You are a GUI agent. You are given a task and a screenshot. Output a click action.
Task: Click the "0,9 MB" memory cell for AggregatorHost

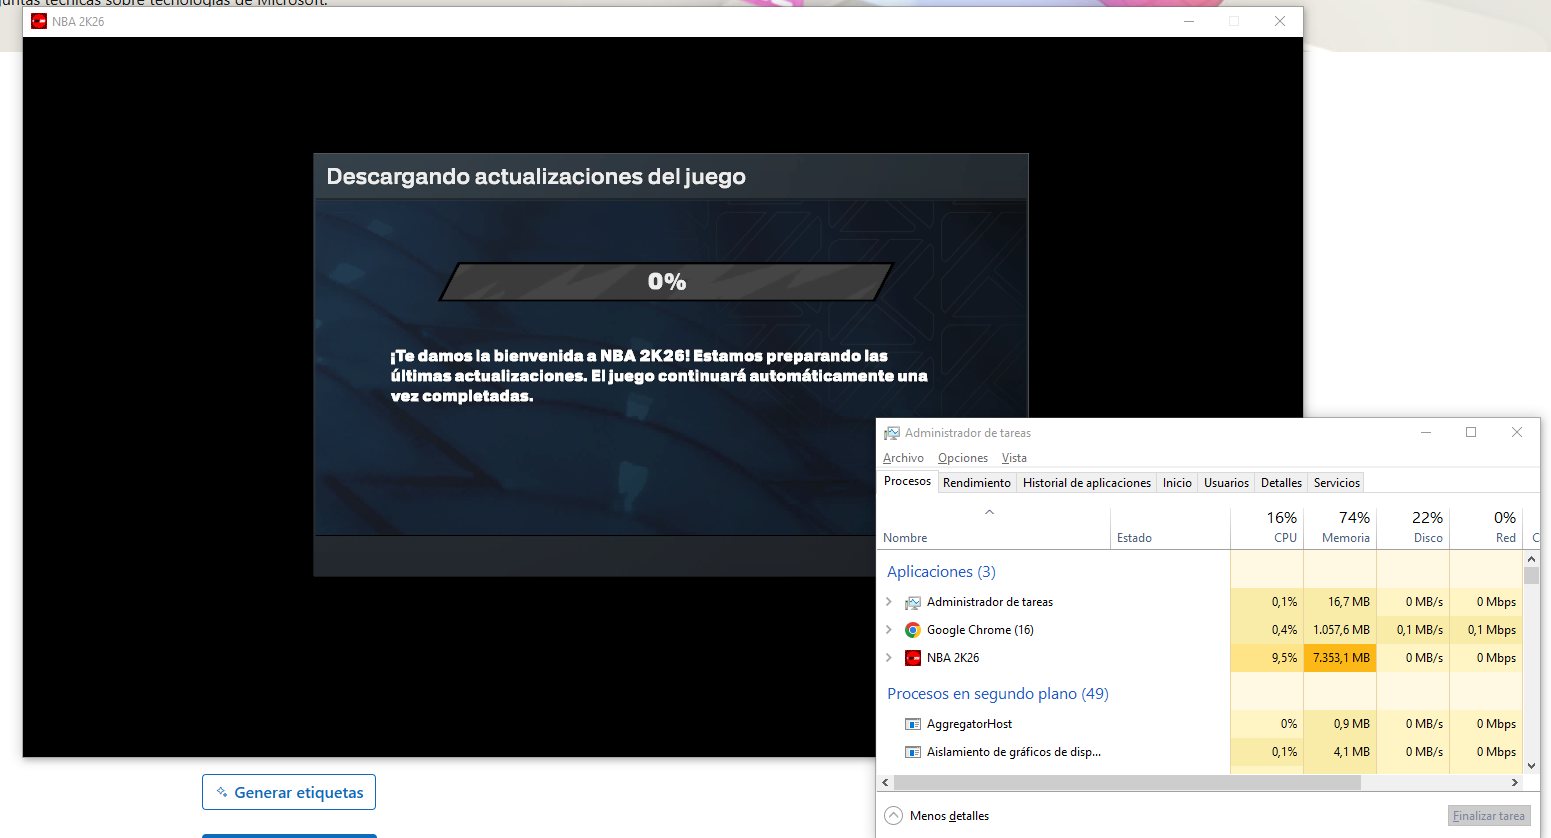tap(1340, 724)
